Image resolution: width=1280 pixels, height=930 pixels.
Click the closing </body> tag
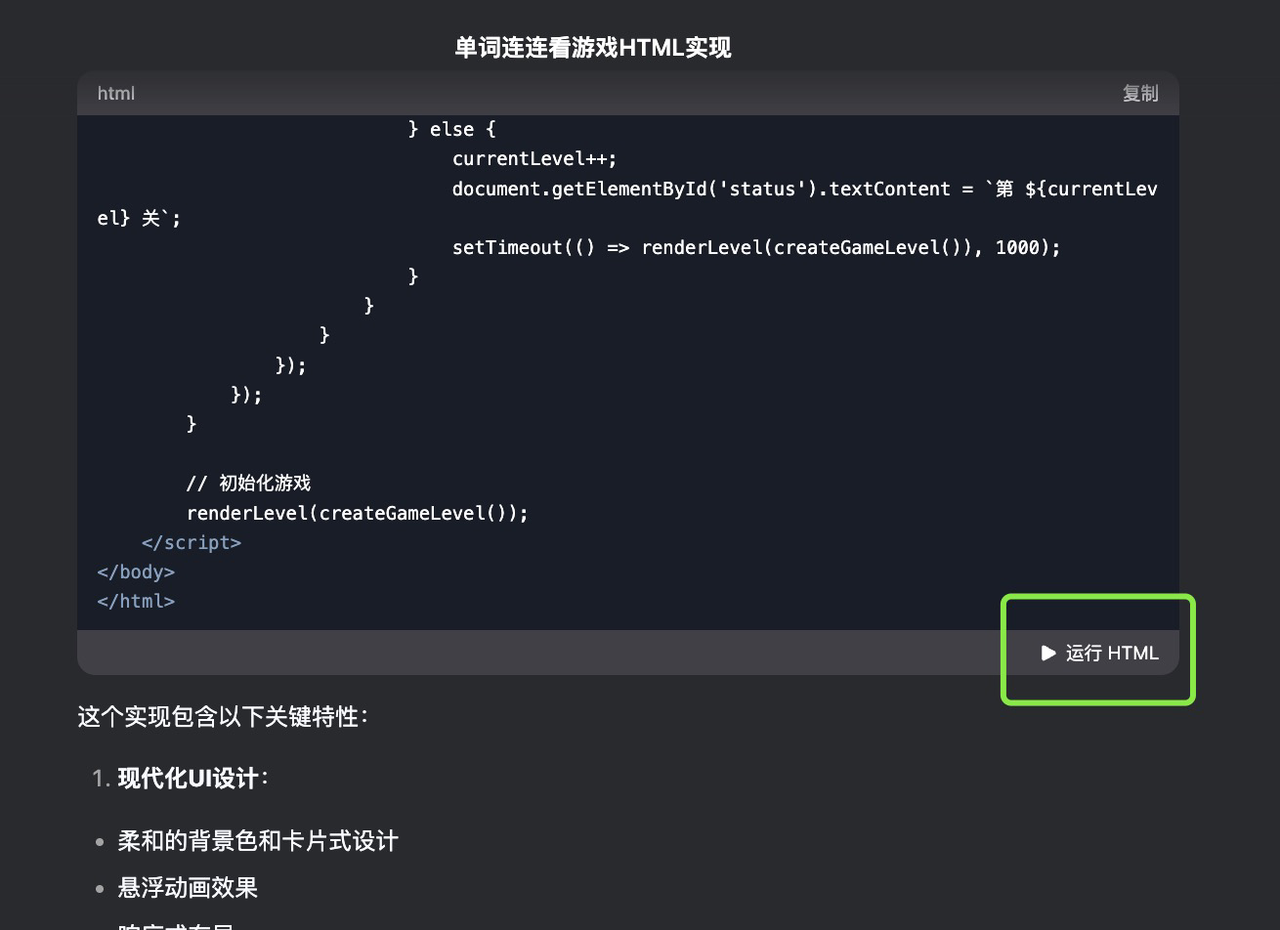(x=136, y=572)
